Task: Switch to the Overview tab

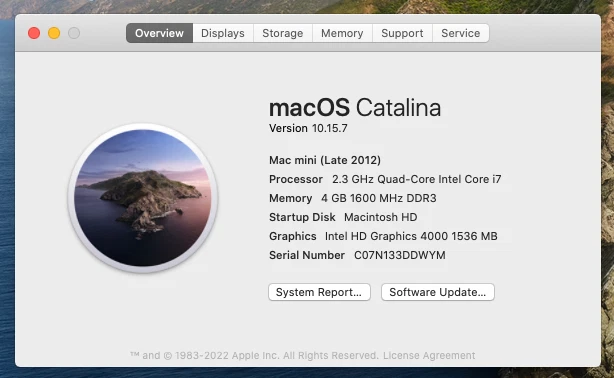Action: pyautogui.click(x=159, y=33)
